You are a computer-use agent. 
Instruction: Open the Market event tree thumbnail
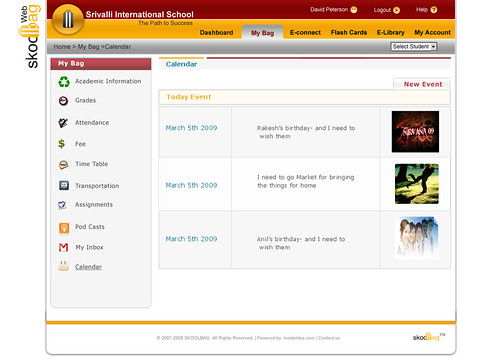coord(417,184)
